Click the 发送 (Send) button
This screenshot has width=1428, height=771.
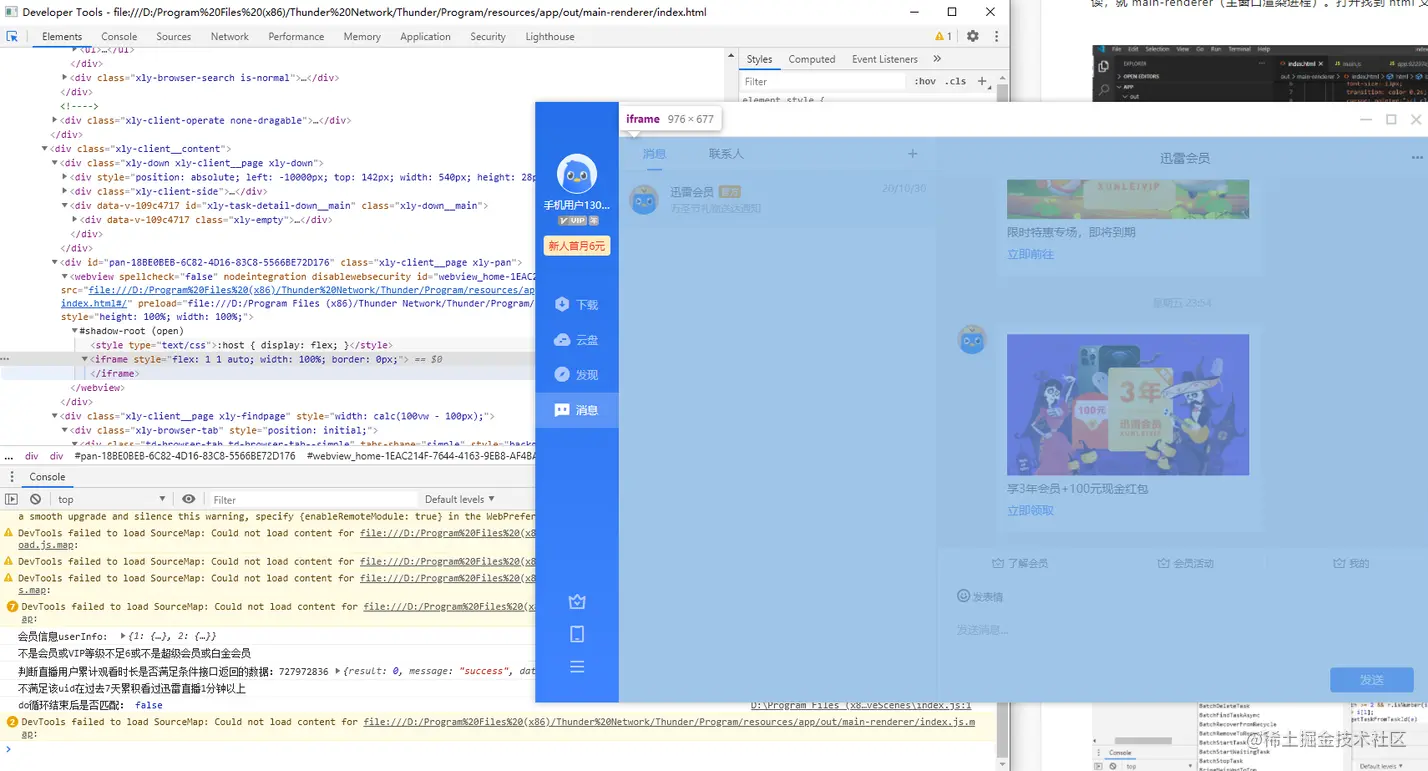(1371, 680)
